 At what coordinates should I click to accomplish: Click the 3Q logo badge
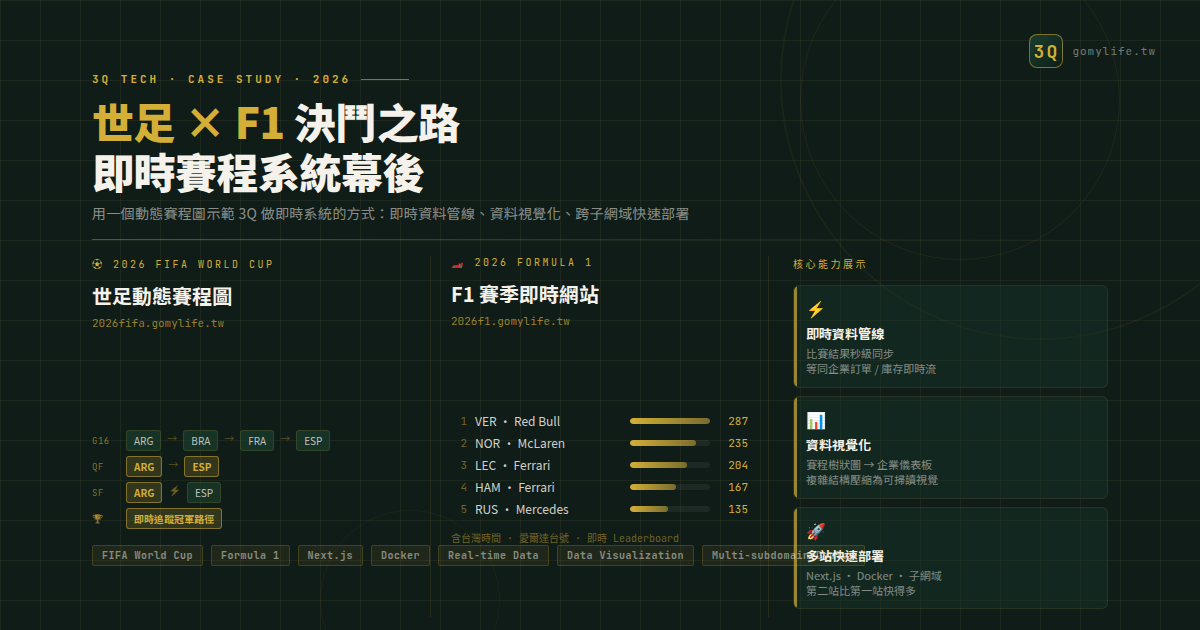1046,51
